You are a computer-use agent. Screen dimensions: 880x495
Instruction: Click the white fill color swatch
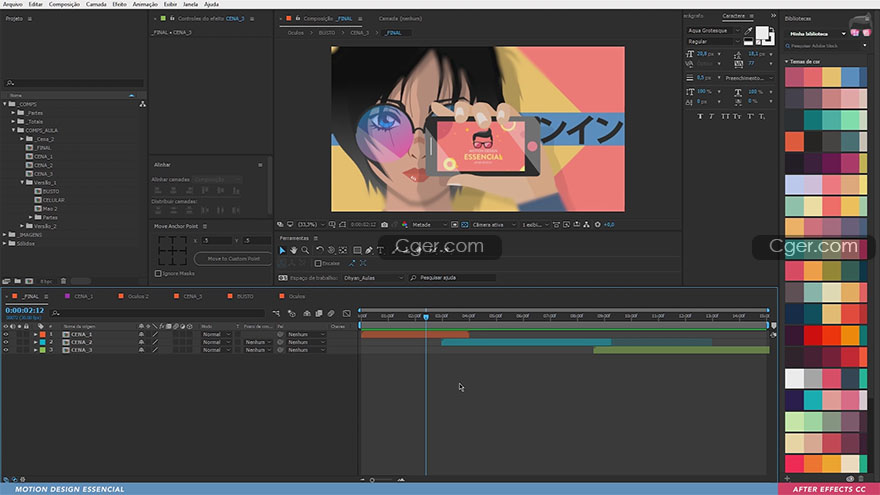pyautogui.click(x=762, y=34)
